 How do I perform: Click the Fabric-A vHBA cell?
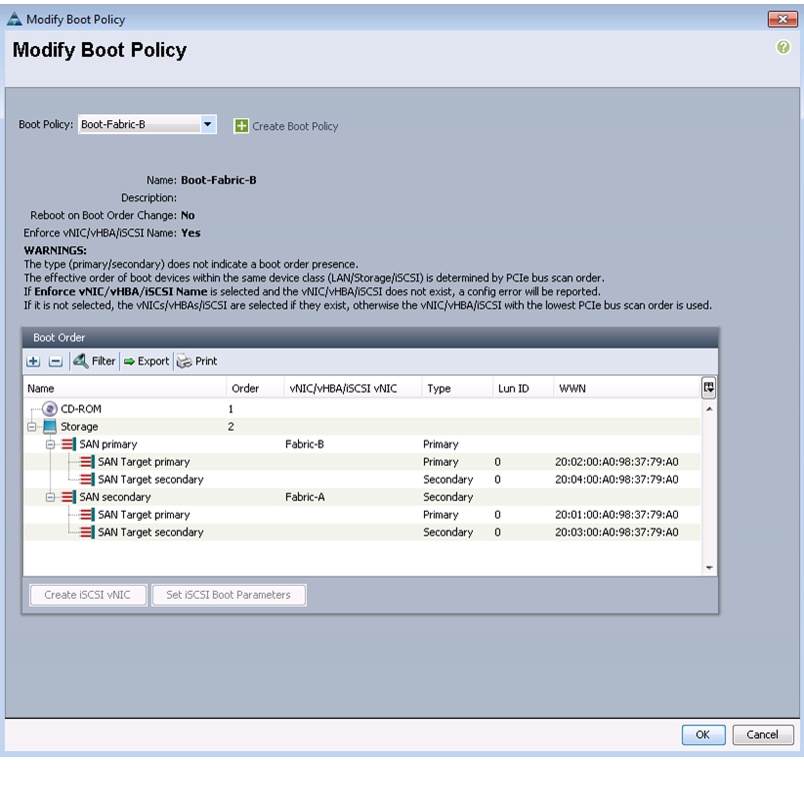(x=305, y=497)
